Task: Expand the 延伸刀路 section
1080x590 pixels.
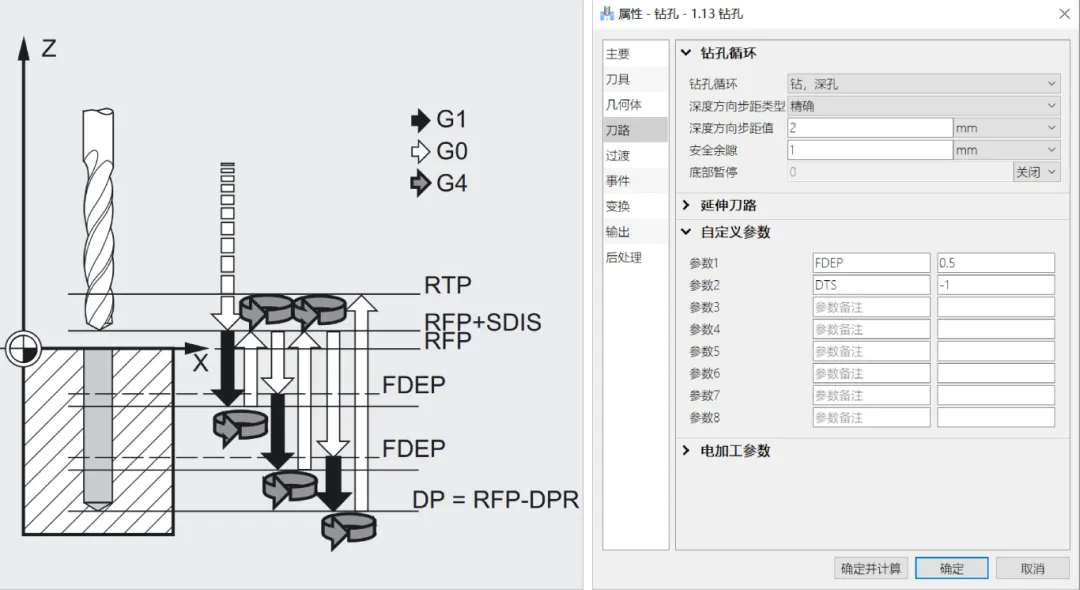Action: coord(686,205)
